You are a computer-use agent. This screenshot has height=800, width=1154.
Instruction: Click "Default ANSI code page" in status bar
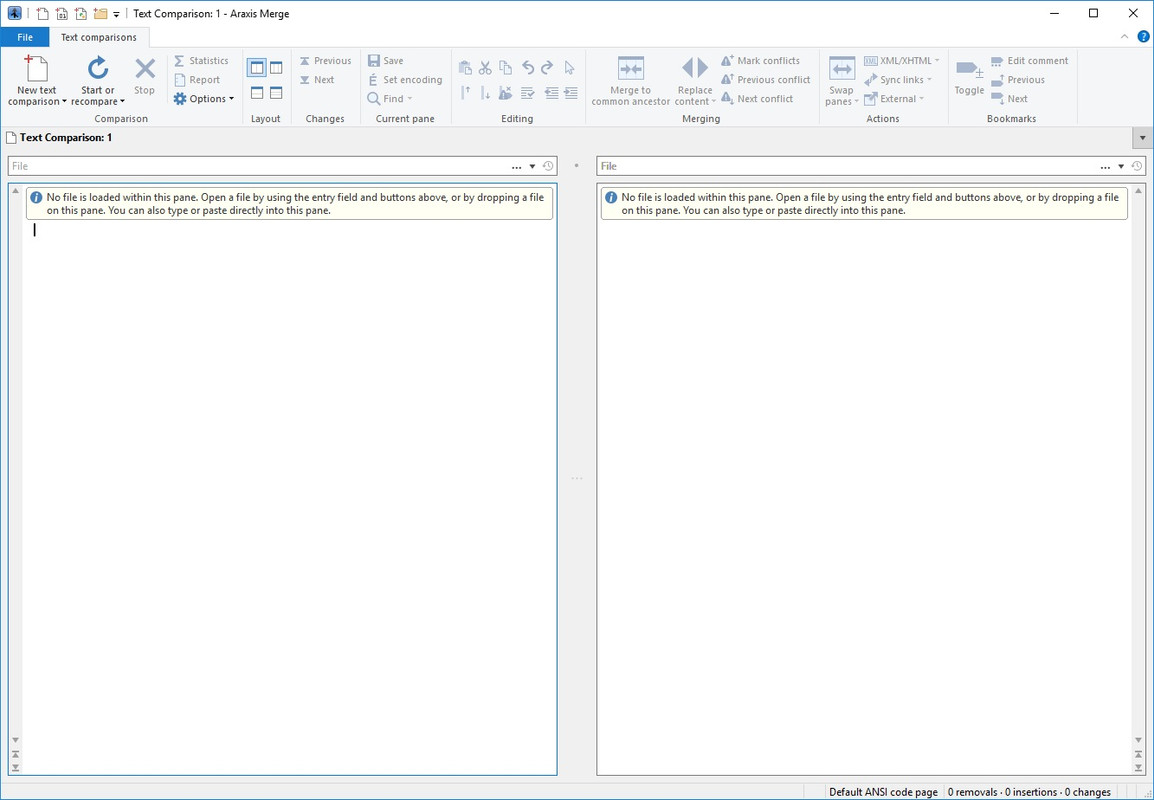click(x=883, y=792)
